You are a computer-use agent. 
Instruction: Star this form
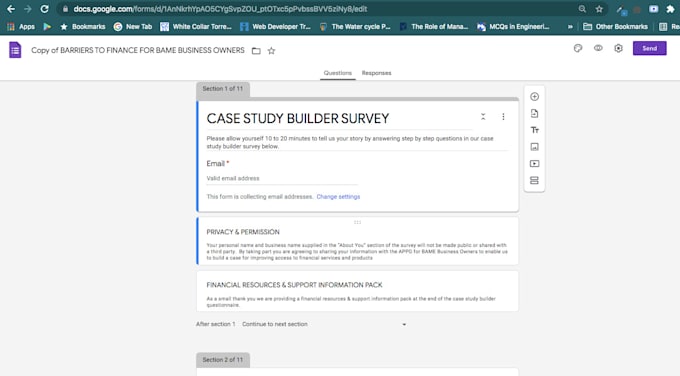click(x=271, y=51)
